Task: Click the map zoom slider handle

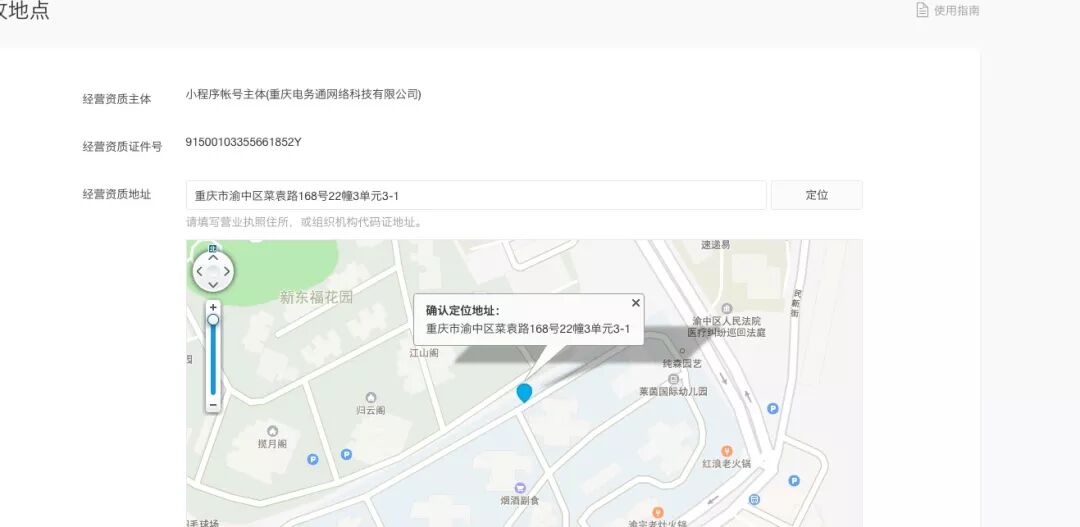Action: [x=214, y=320]
